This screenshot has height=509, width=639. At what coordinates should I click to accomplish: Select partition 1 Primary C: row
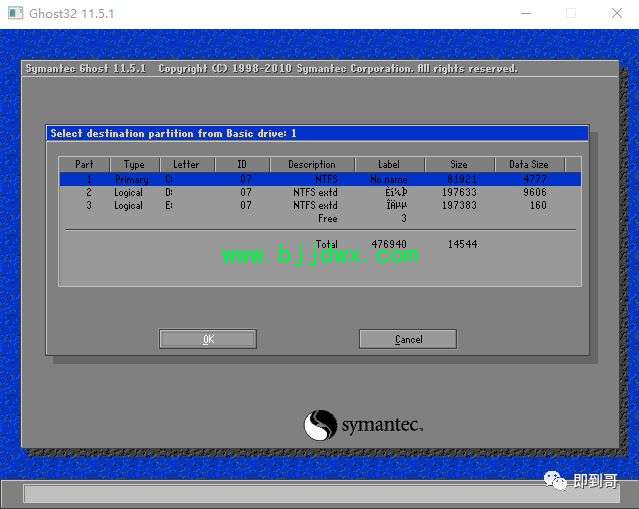320,179
